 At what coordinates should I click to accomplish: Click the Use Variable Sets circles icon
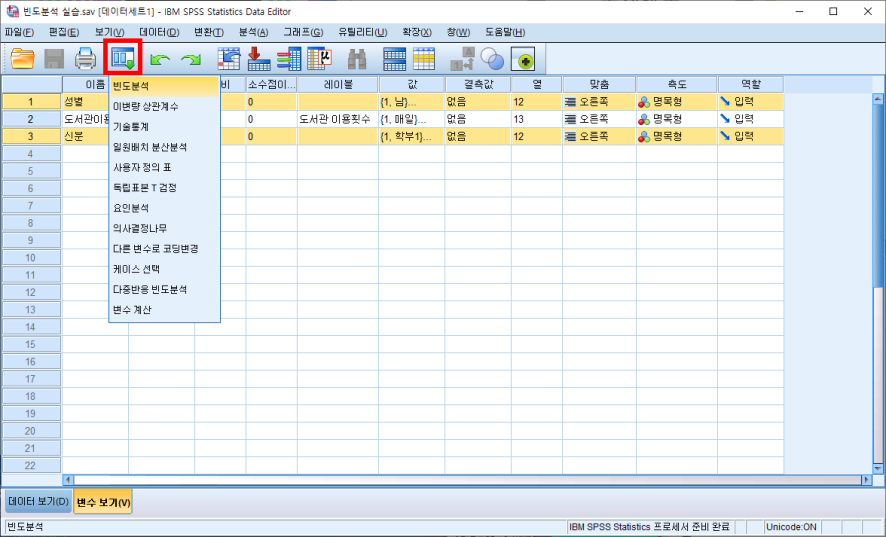pos(492,59)
